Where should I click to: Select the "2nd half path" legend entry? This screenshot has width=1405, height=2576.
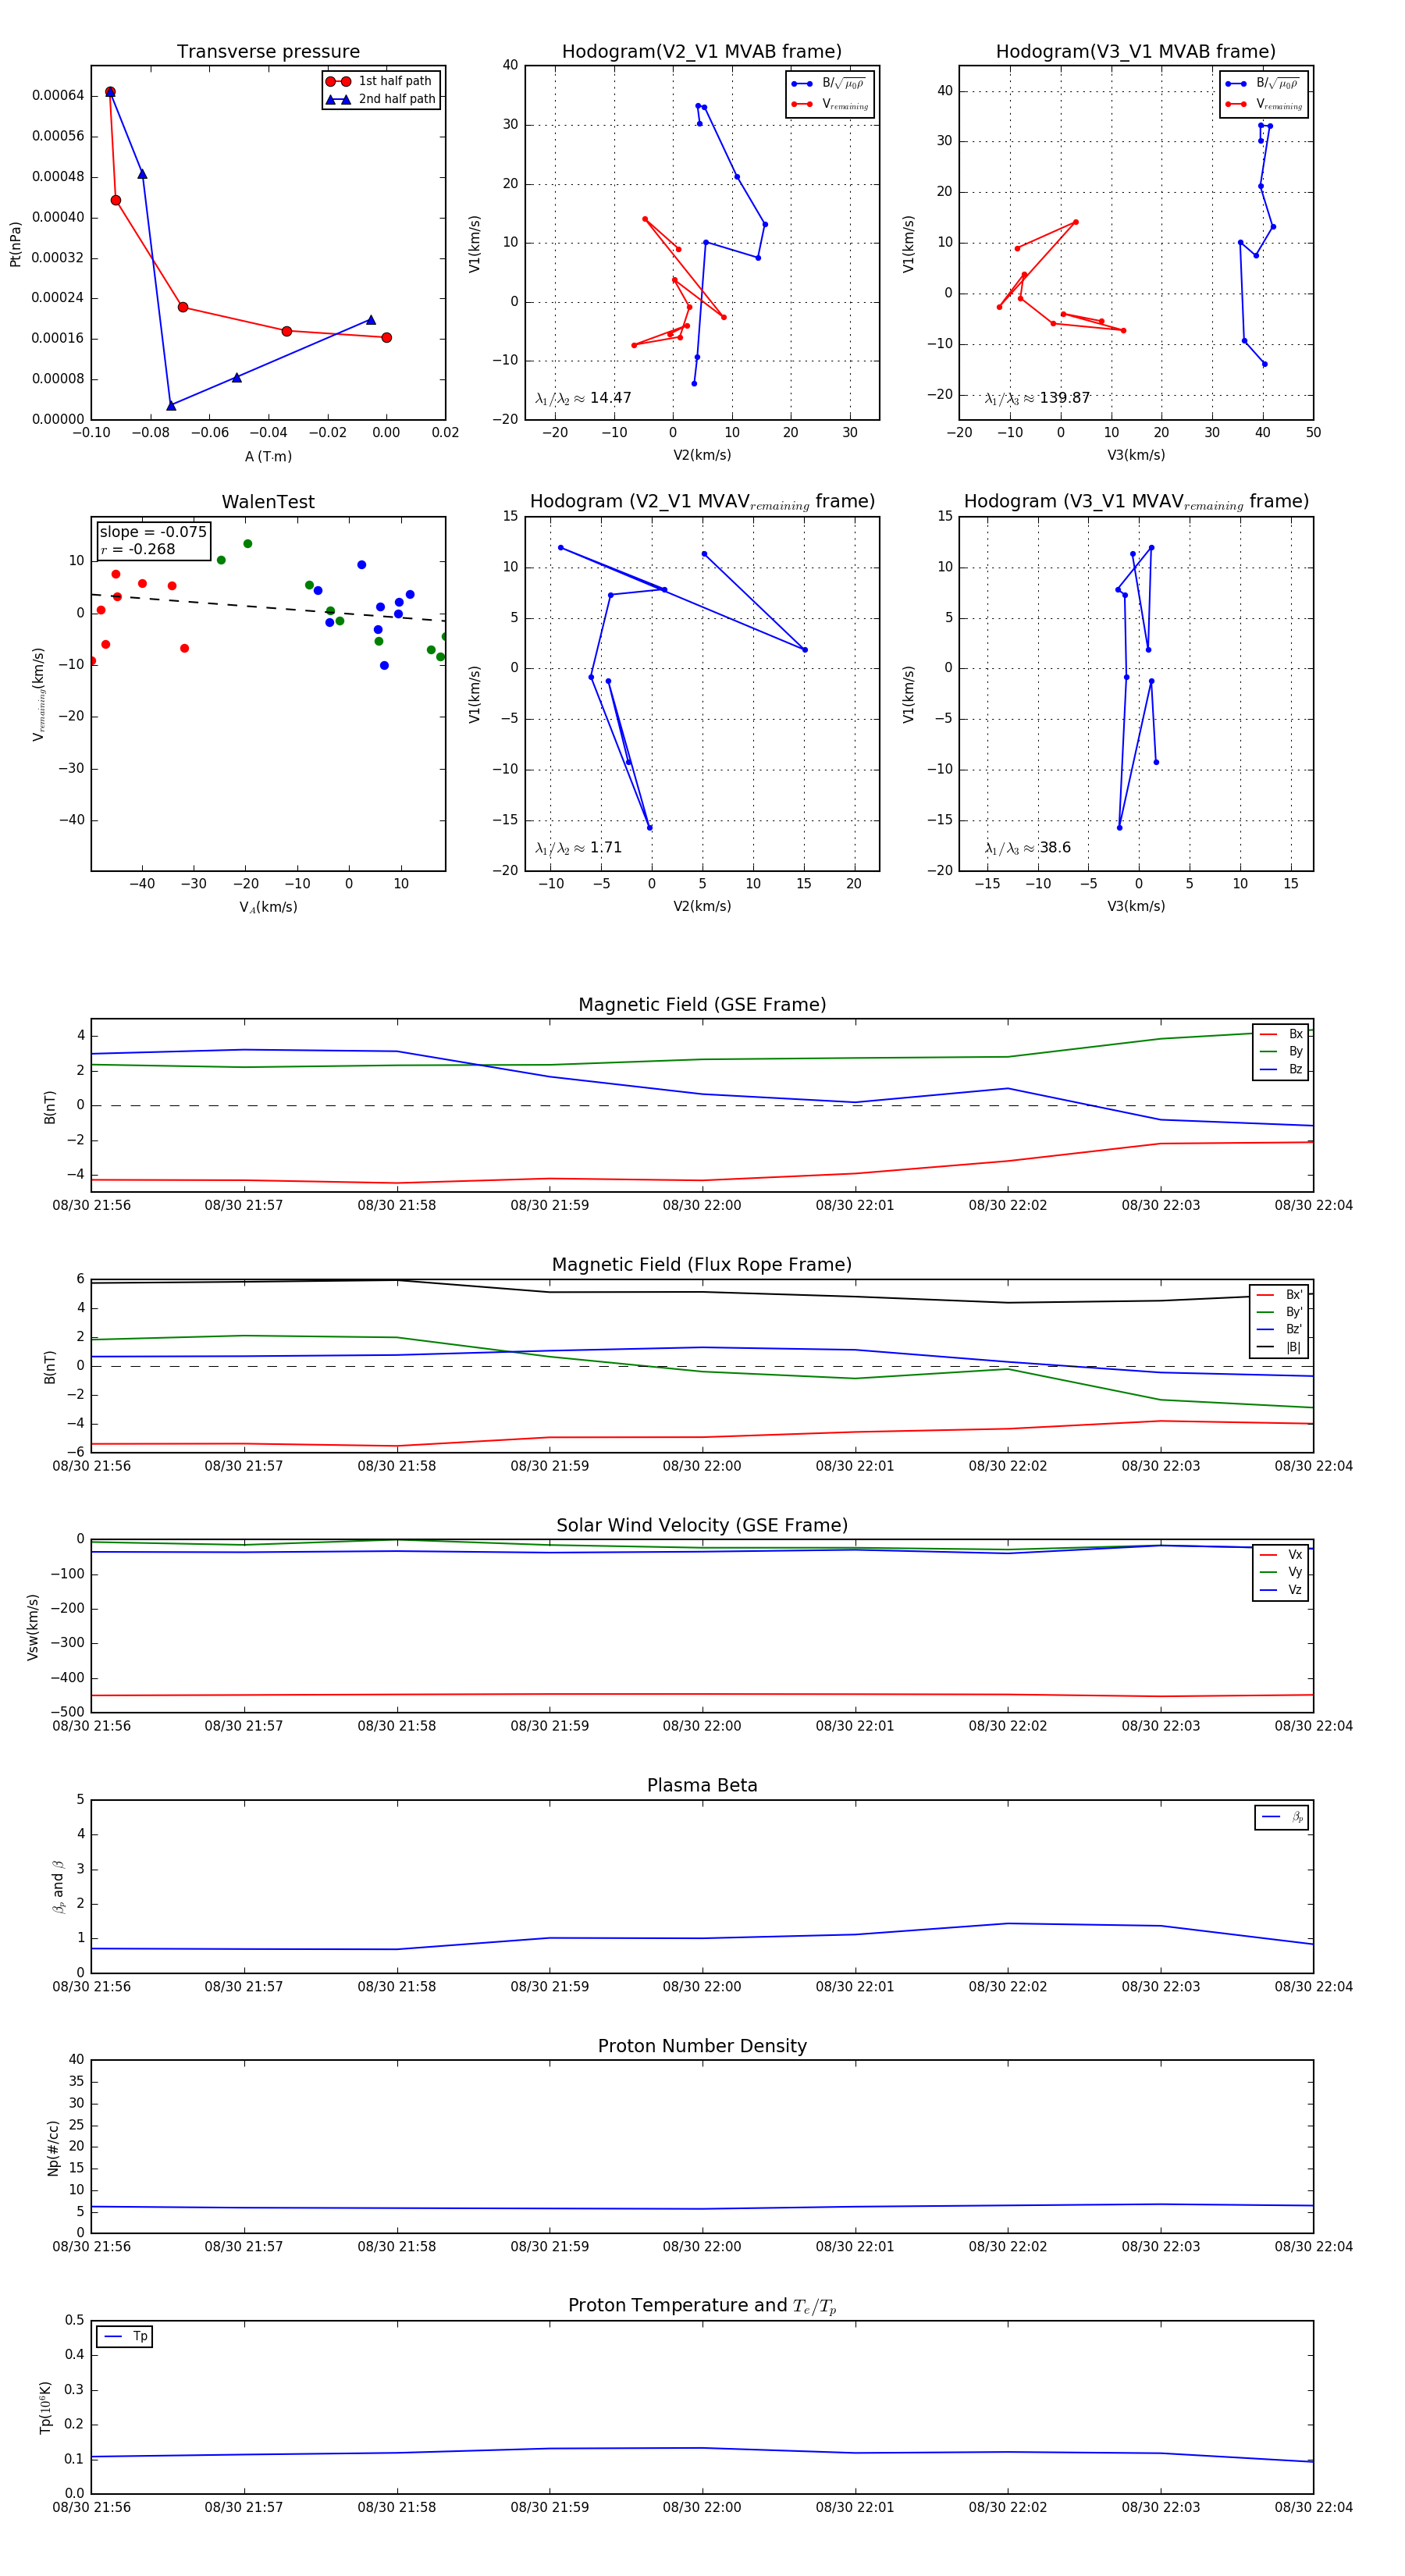pos(381,99)
